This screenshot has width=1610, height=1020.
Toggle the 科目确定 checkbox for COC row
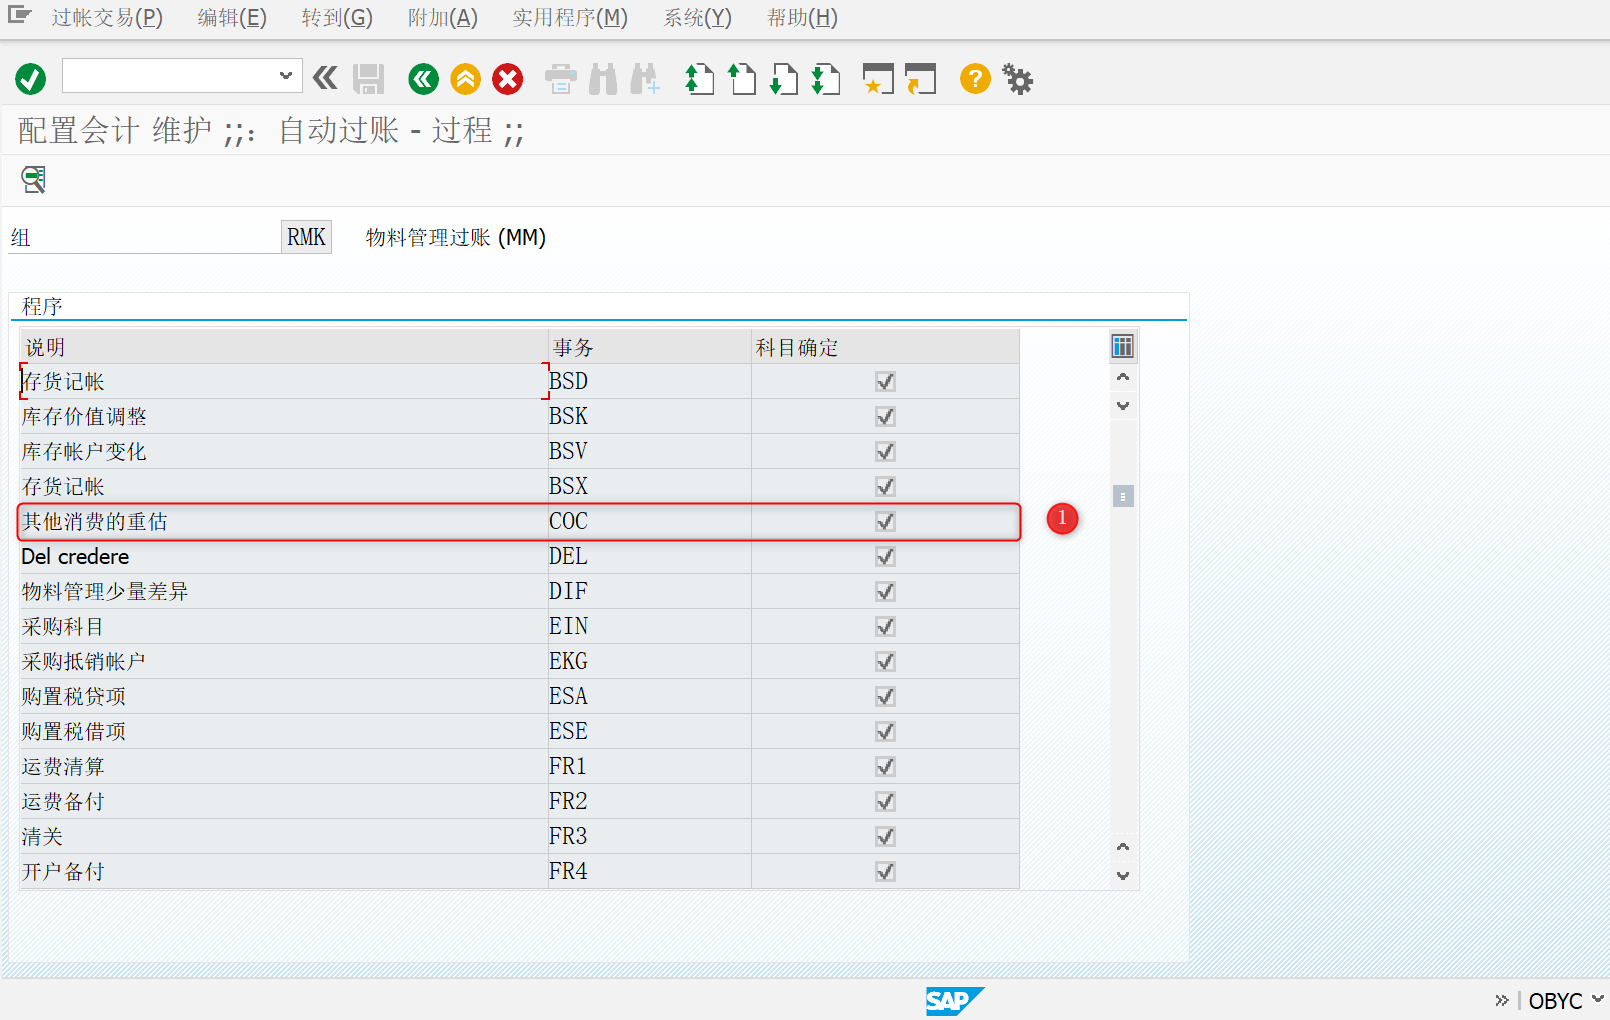(x=884, y=521)
